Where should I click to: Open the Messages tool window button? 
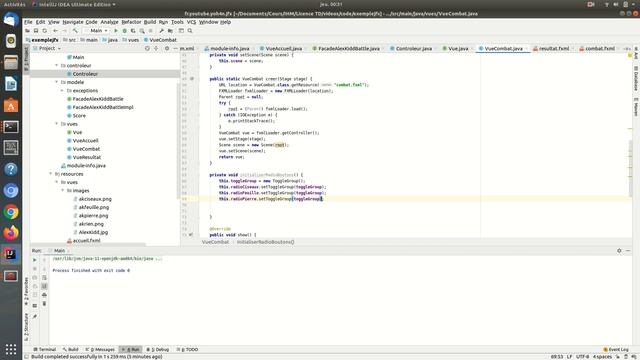tap(100, 350)
